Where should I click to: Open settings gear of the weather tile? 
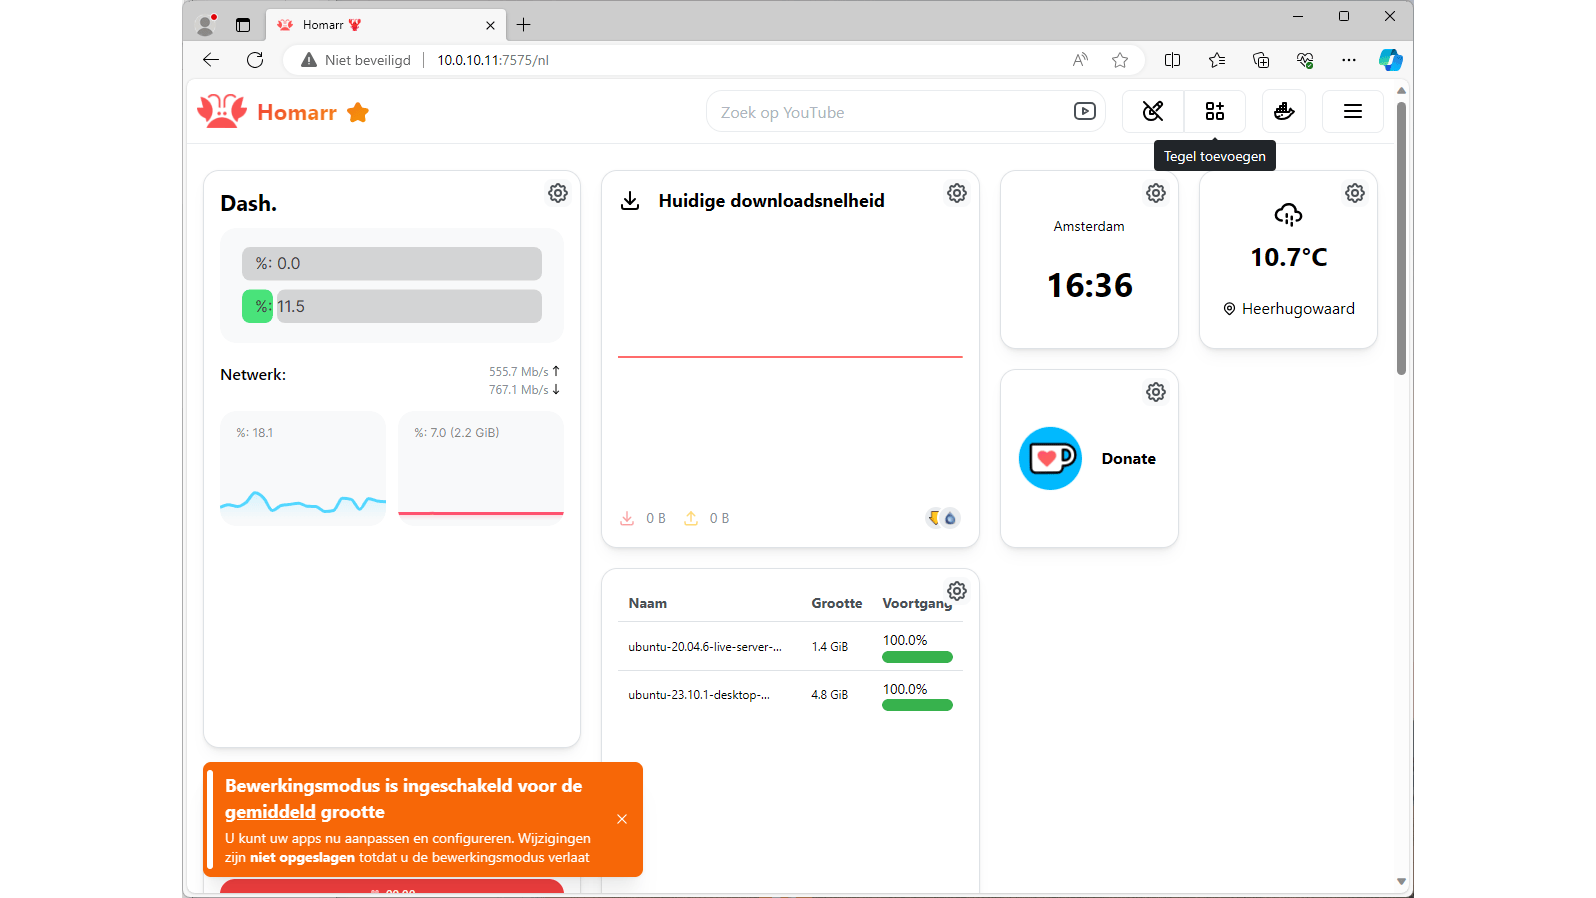coord(1355,193)
